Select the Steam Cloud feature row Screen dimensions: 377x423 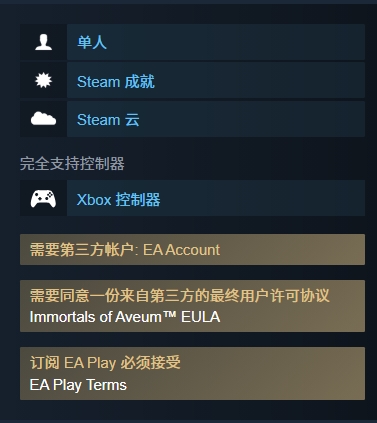coord(192,119)
